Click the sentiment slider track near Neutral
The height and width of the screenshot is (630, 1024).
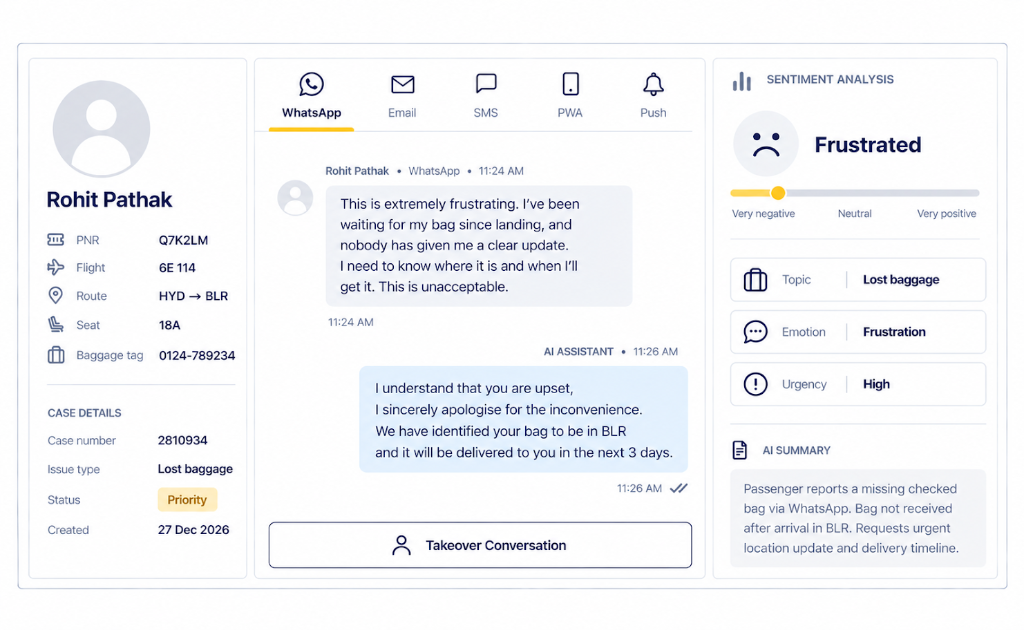(855, 193)
